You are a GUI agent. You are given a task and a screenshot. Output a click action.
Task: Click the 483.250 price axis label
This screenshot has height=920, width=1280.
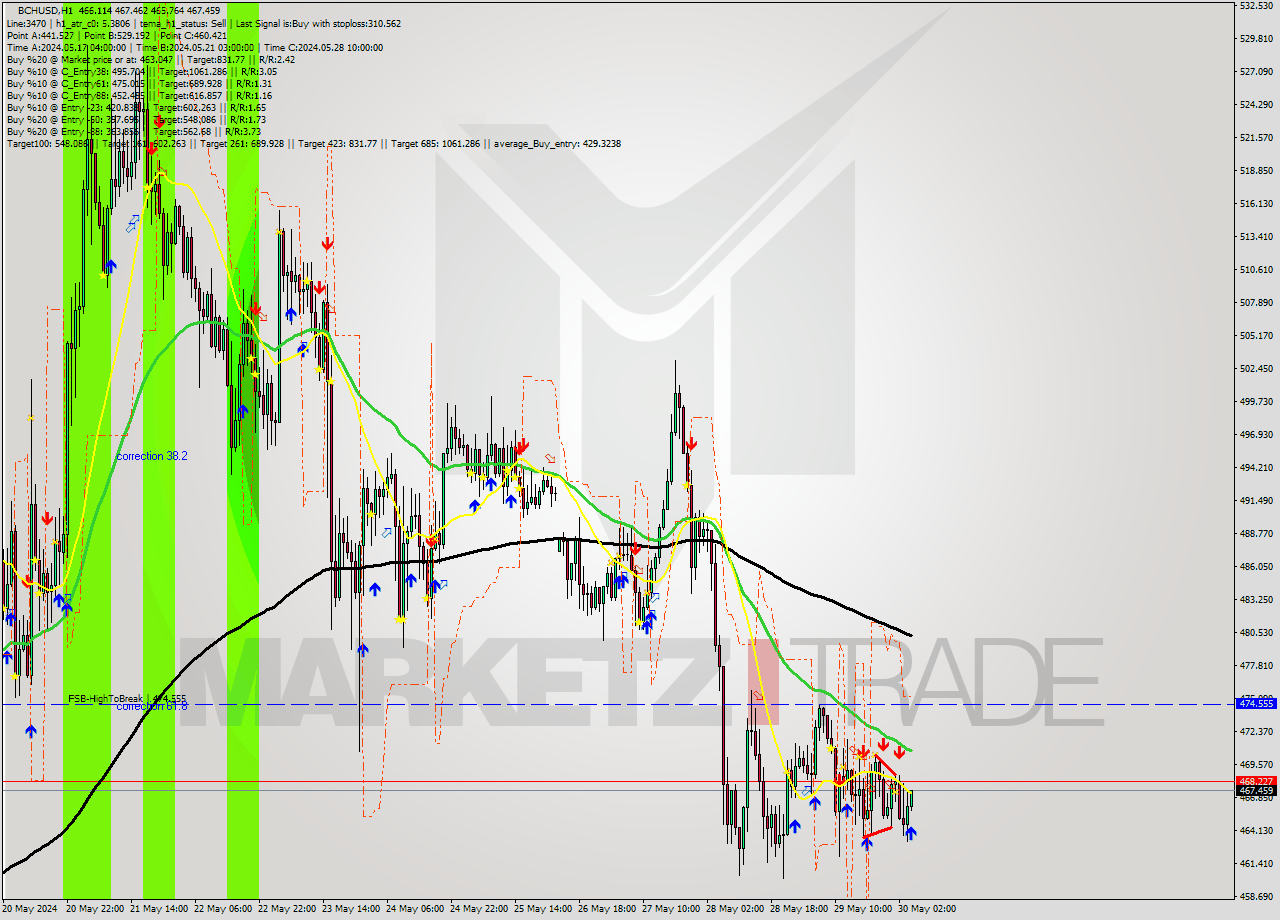1255,600
